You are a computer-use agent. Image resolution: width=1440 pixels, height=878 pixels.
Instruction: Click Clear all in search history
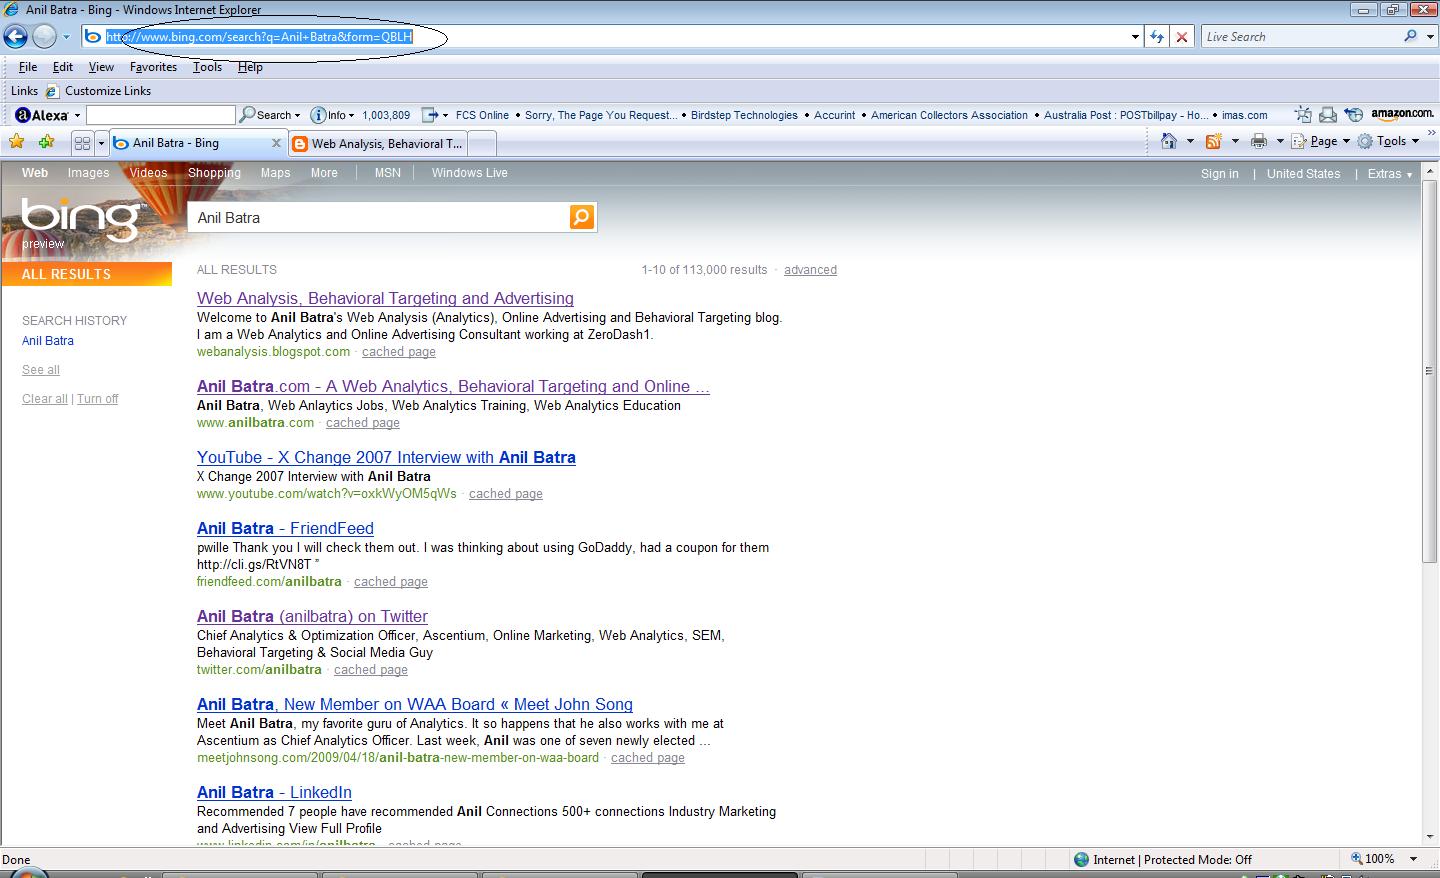tap(45, 399)
